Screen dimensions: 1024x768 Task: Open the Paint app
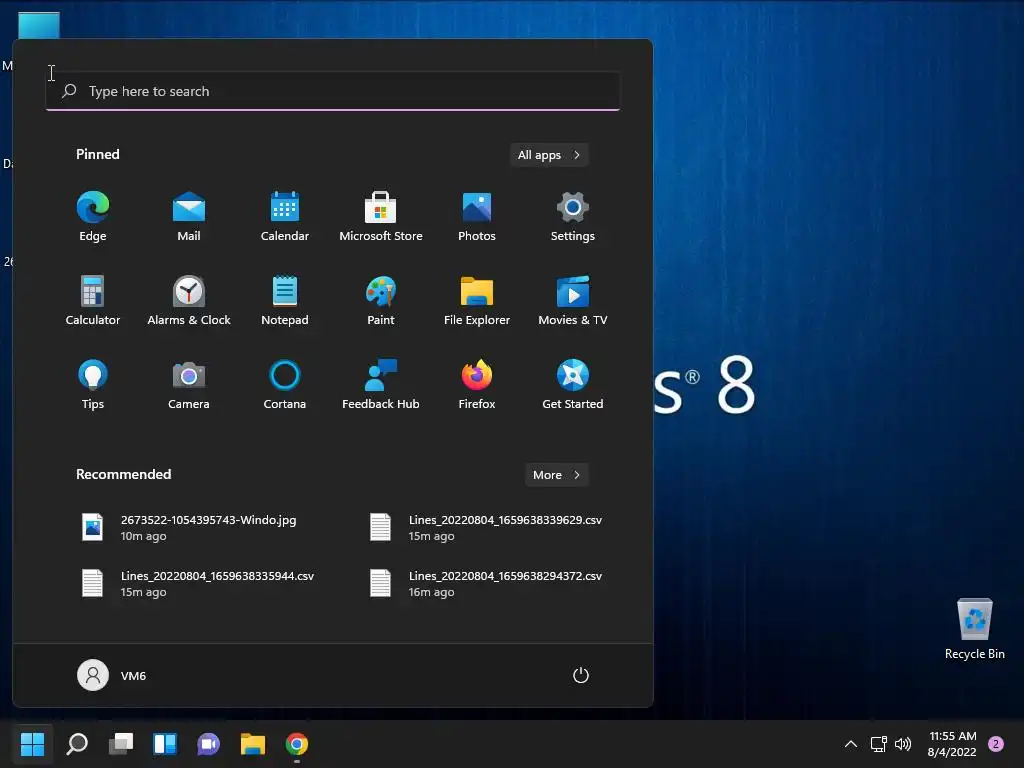coord(381,300)
